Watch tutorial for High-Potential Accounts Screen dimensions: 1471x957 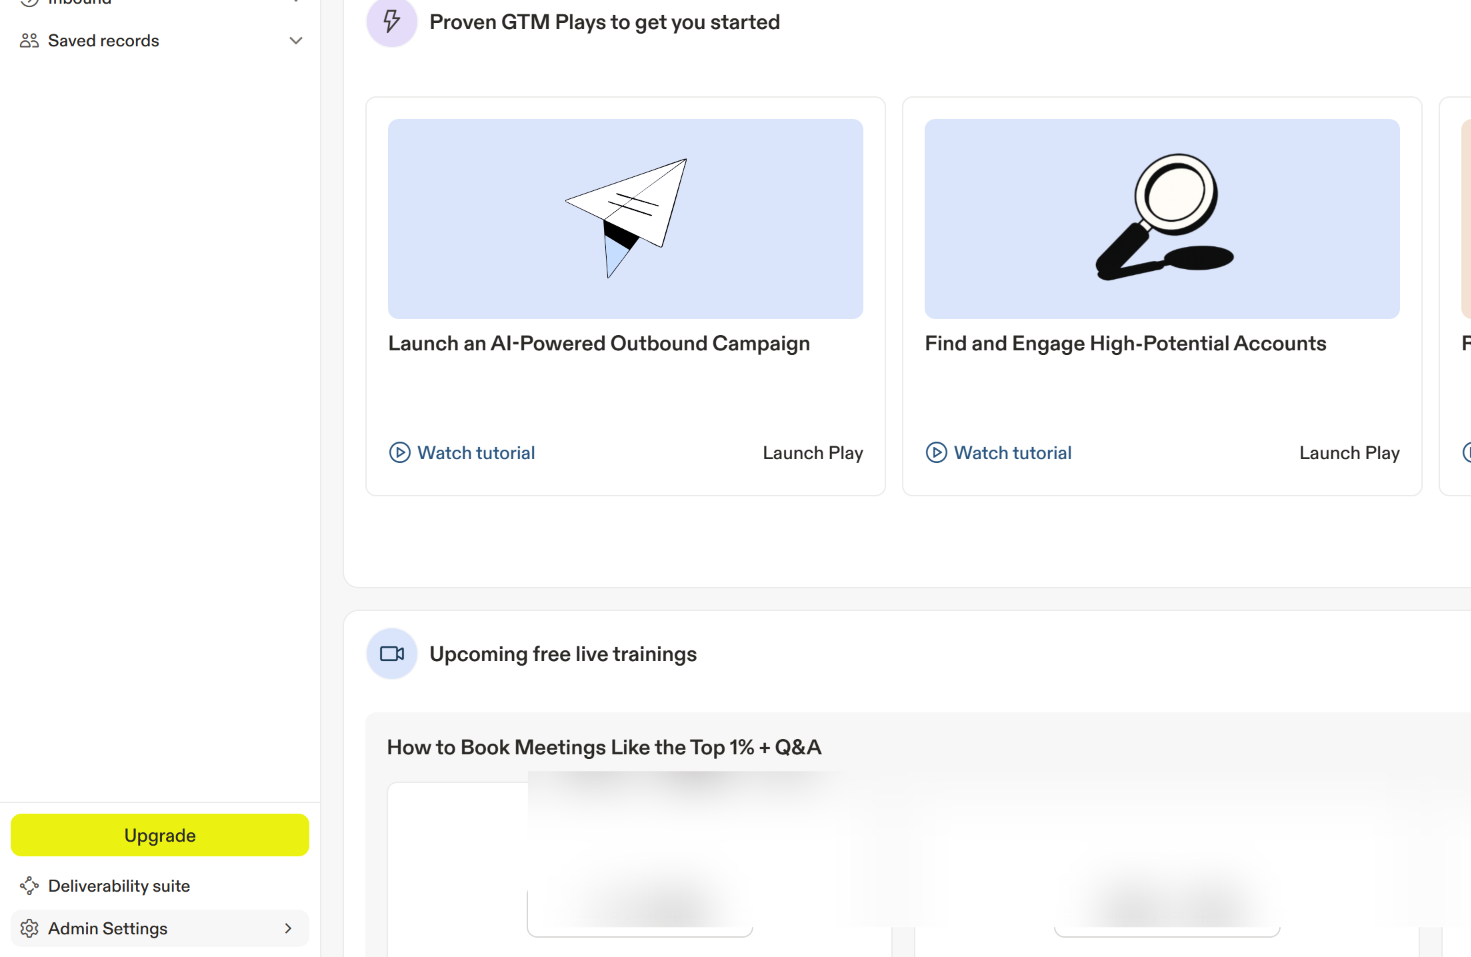1012,453
